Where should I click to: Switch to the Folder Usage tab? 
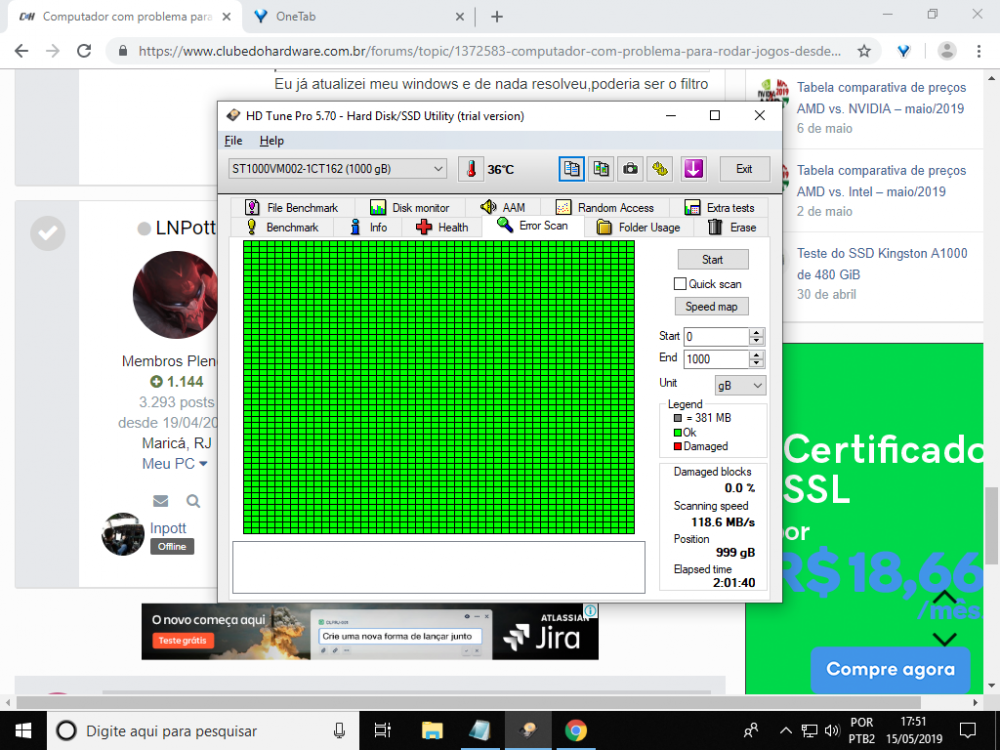click(x=638, y=227)
